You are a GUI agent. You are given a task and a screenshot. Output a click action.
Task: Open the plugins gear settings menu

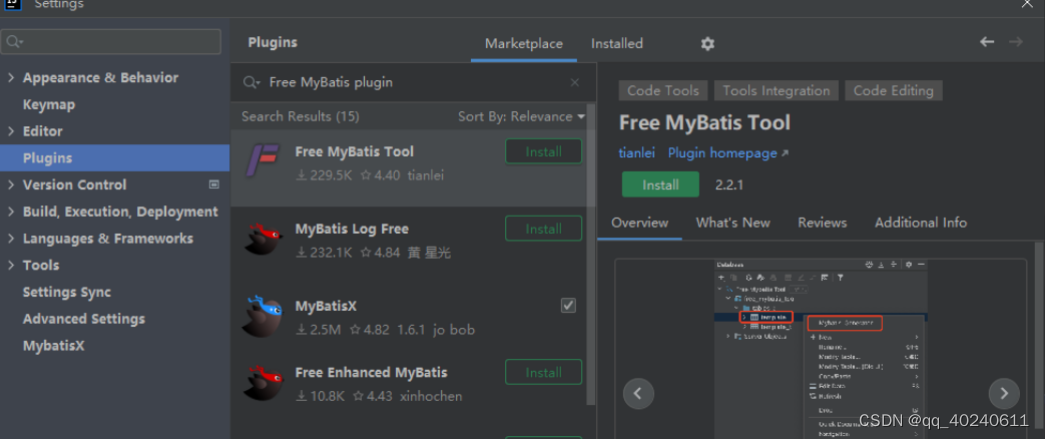coord(707,44)
